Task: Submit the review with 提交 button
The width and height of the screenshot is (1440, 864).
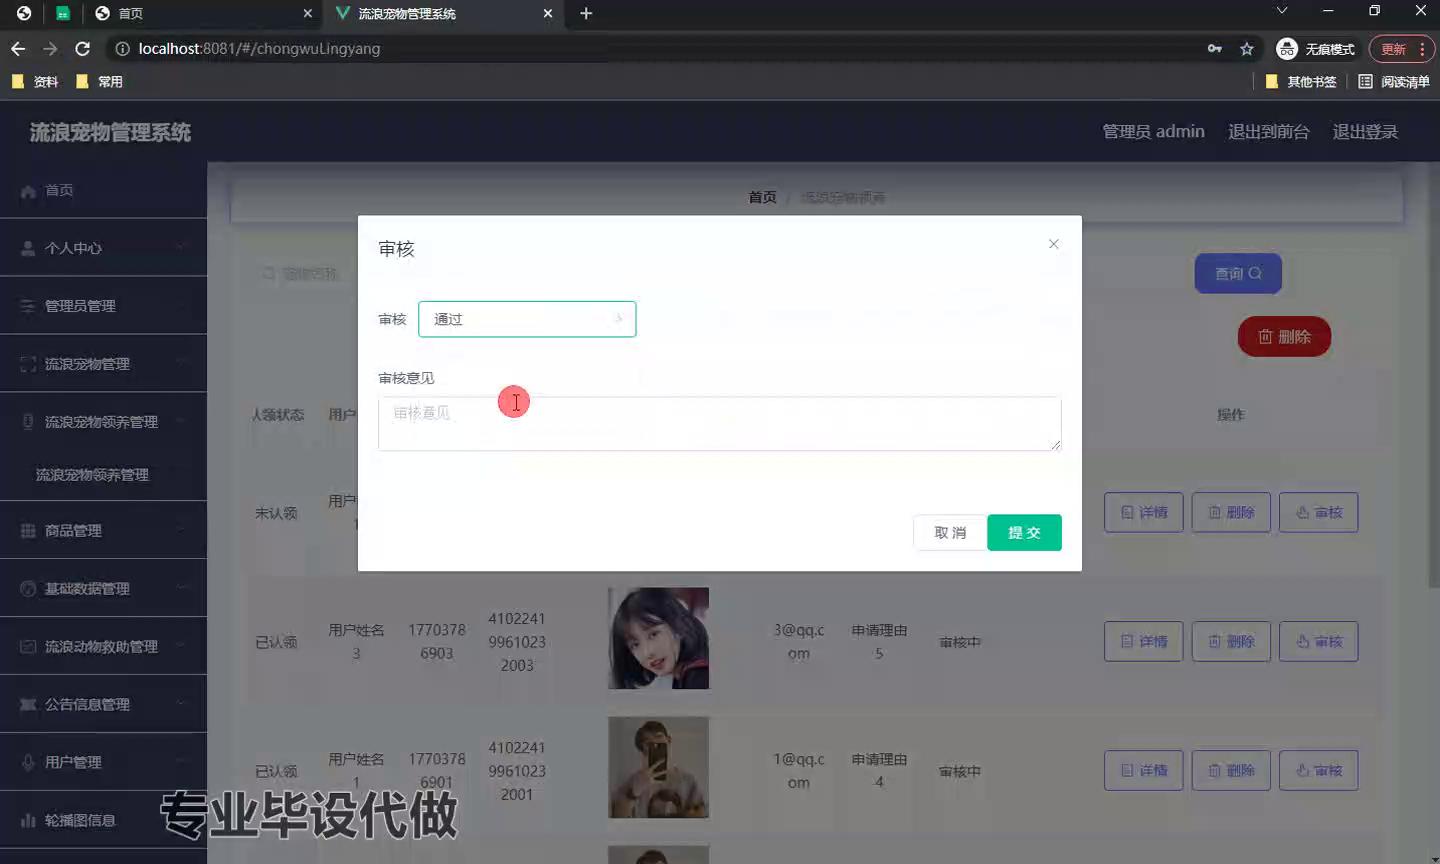Action: point(1024,533)
